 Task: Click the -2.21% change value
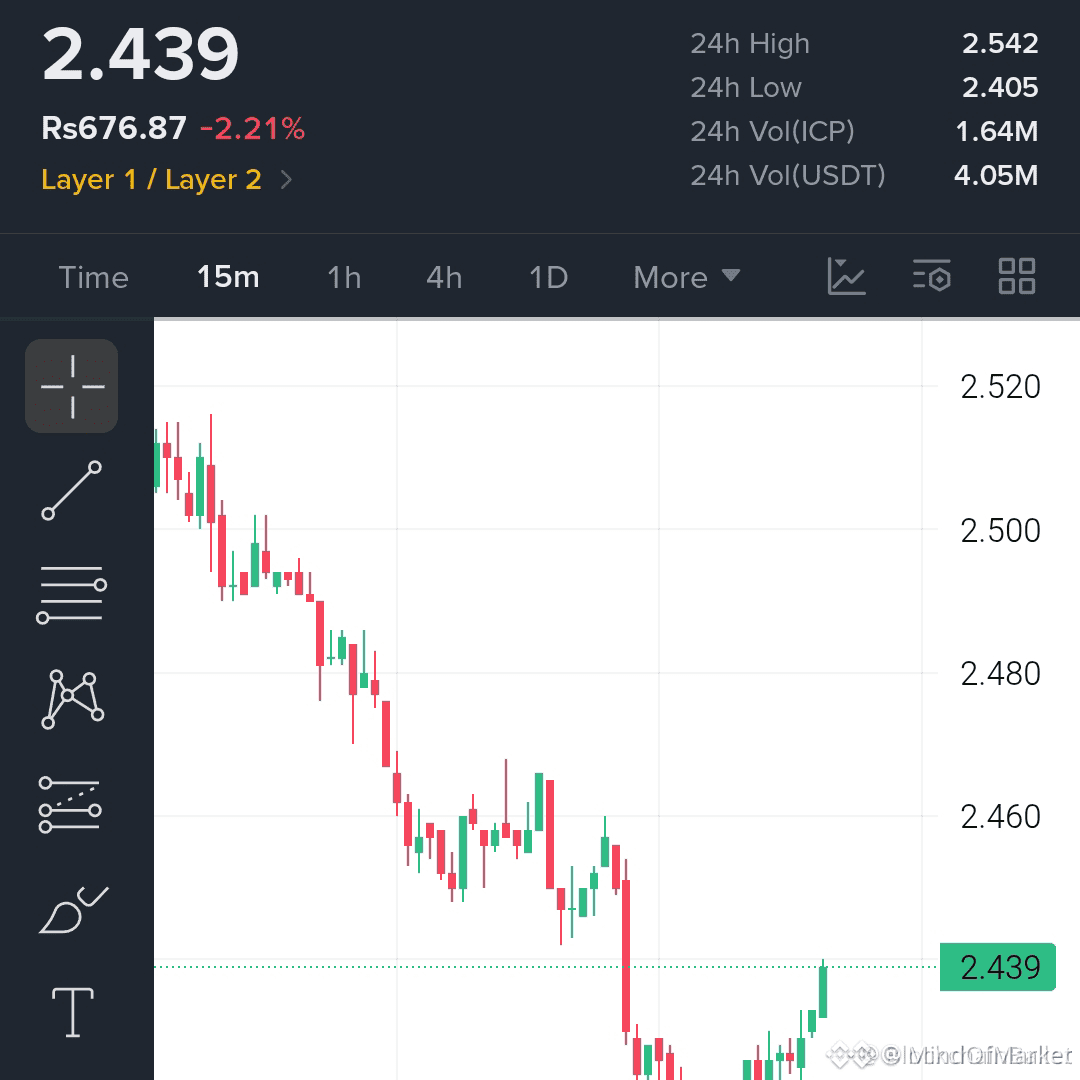coord(253,129)
